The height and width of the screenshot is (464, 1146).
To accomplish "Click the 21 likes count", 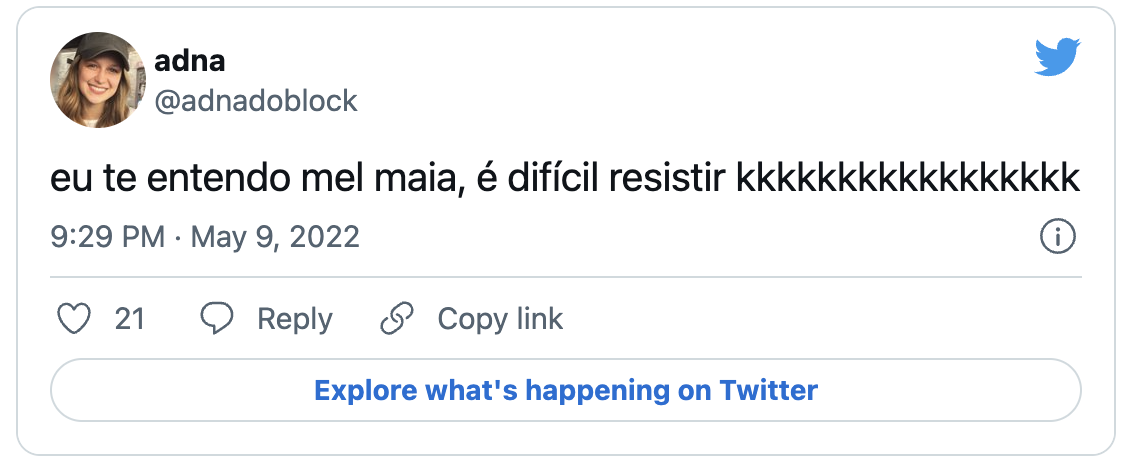I will [130, 319].
